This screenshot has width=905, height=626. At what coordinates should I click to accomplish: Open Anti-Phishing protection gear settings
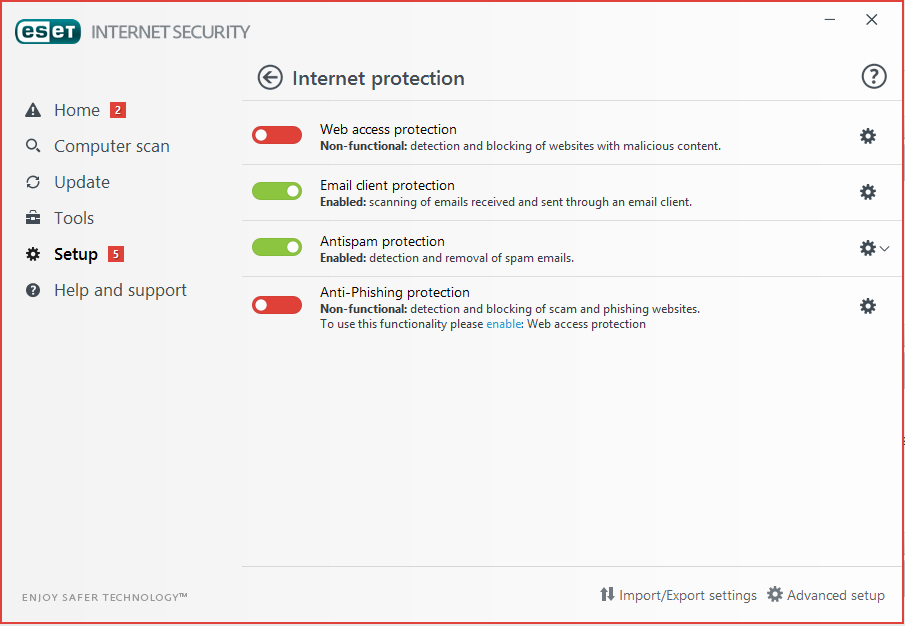pos(867,306)
